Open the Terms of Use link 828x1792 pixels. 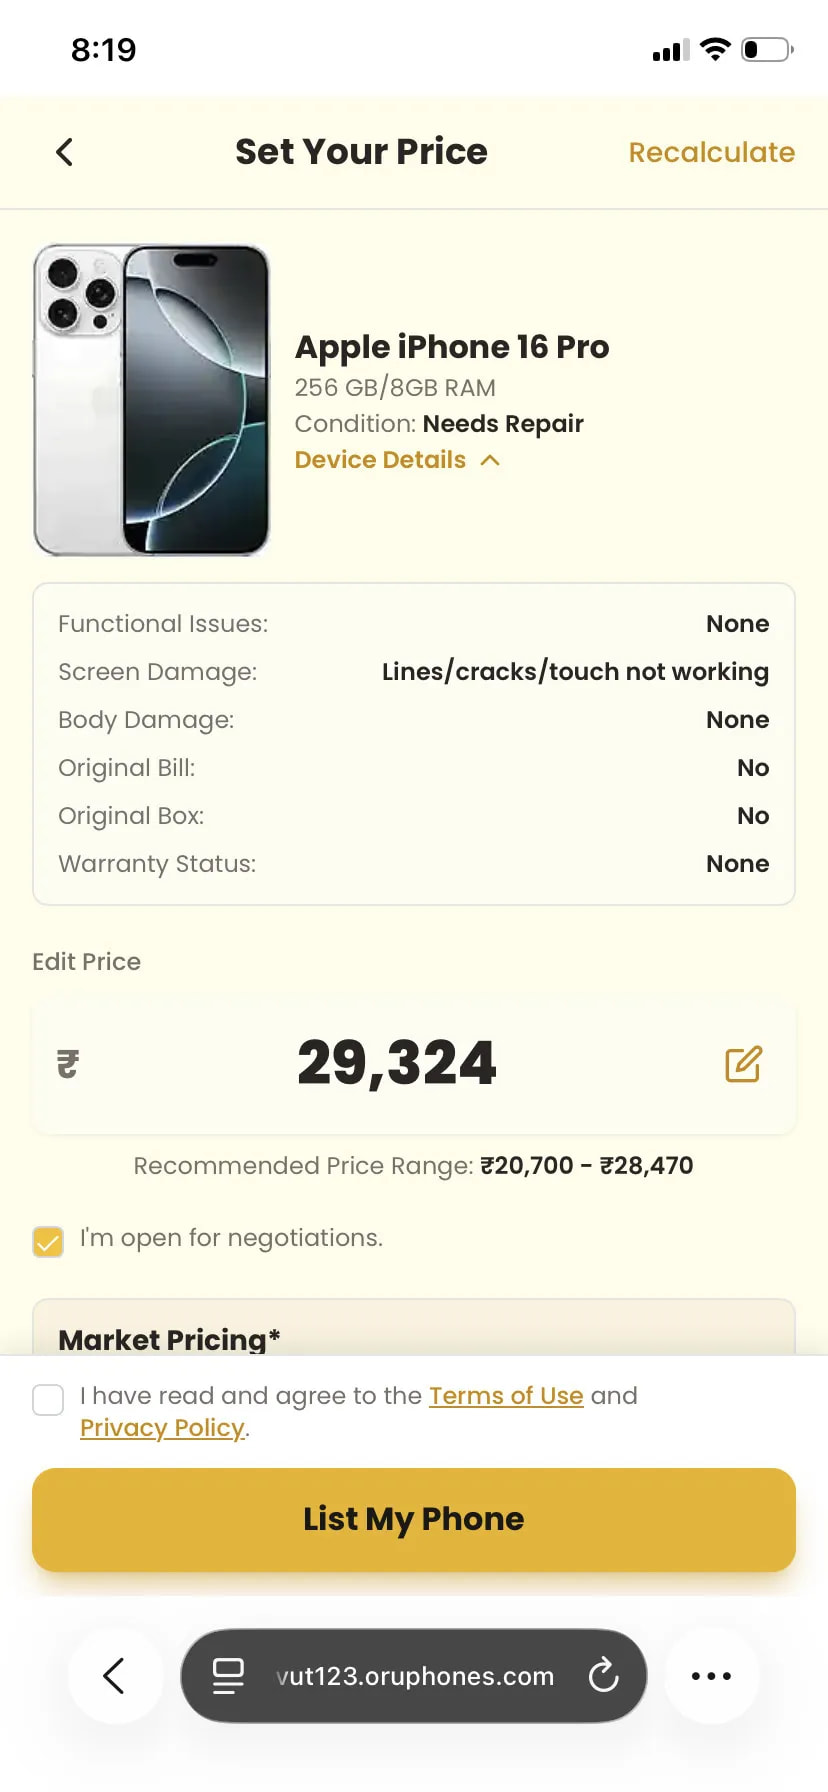(x=506, y=1395)
